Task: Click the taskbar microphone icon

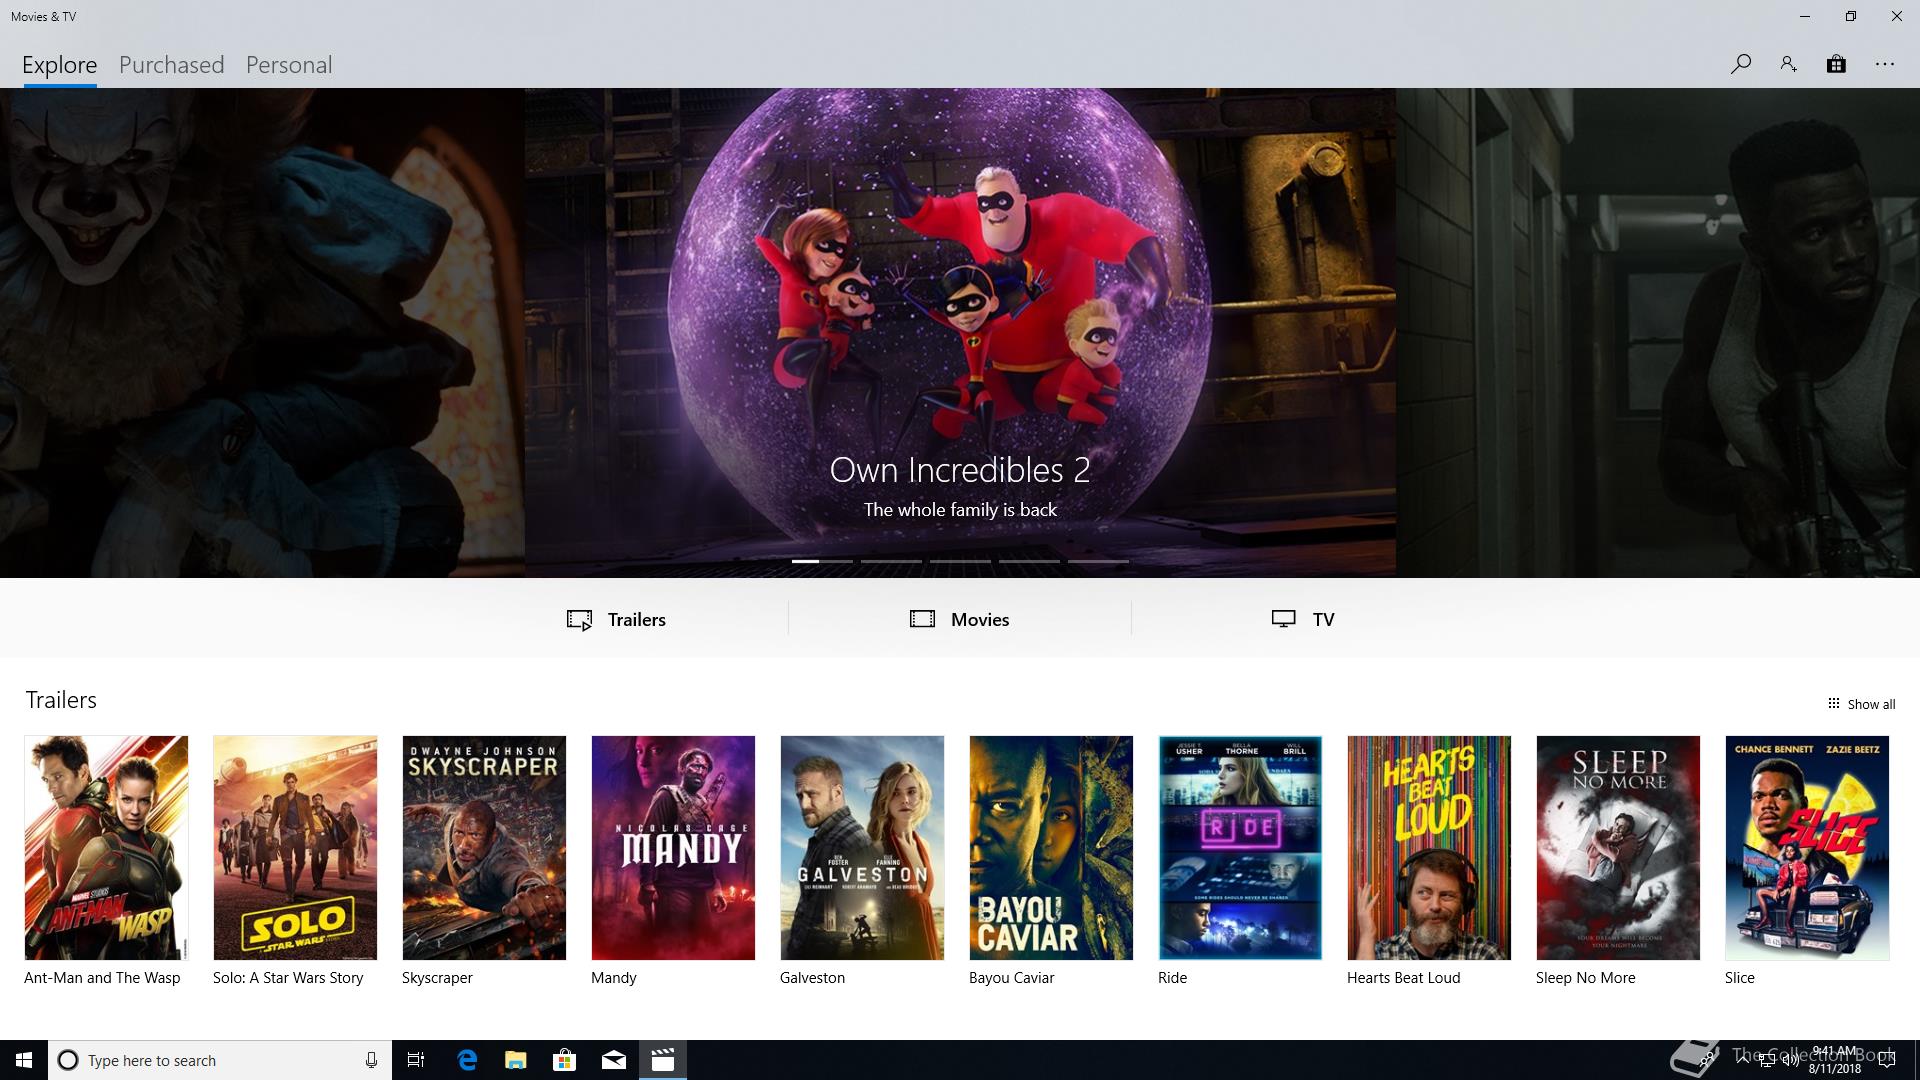Action: [371, 1060]
